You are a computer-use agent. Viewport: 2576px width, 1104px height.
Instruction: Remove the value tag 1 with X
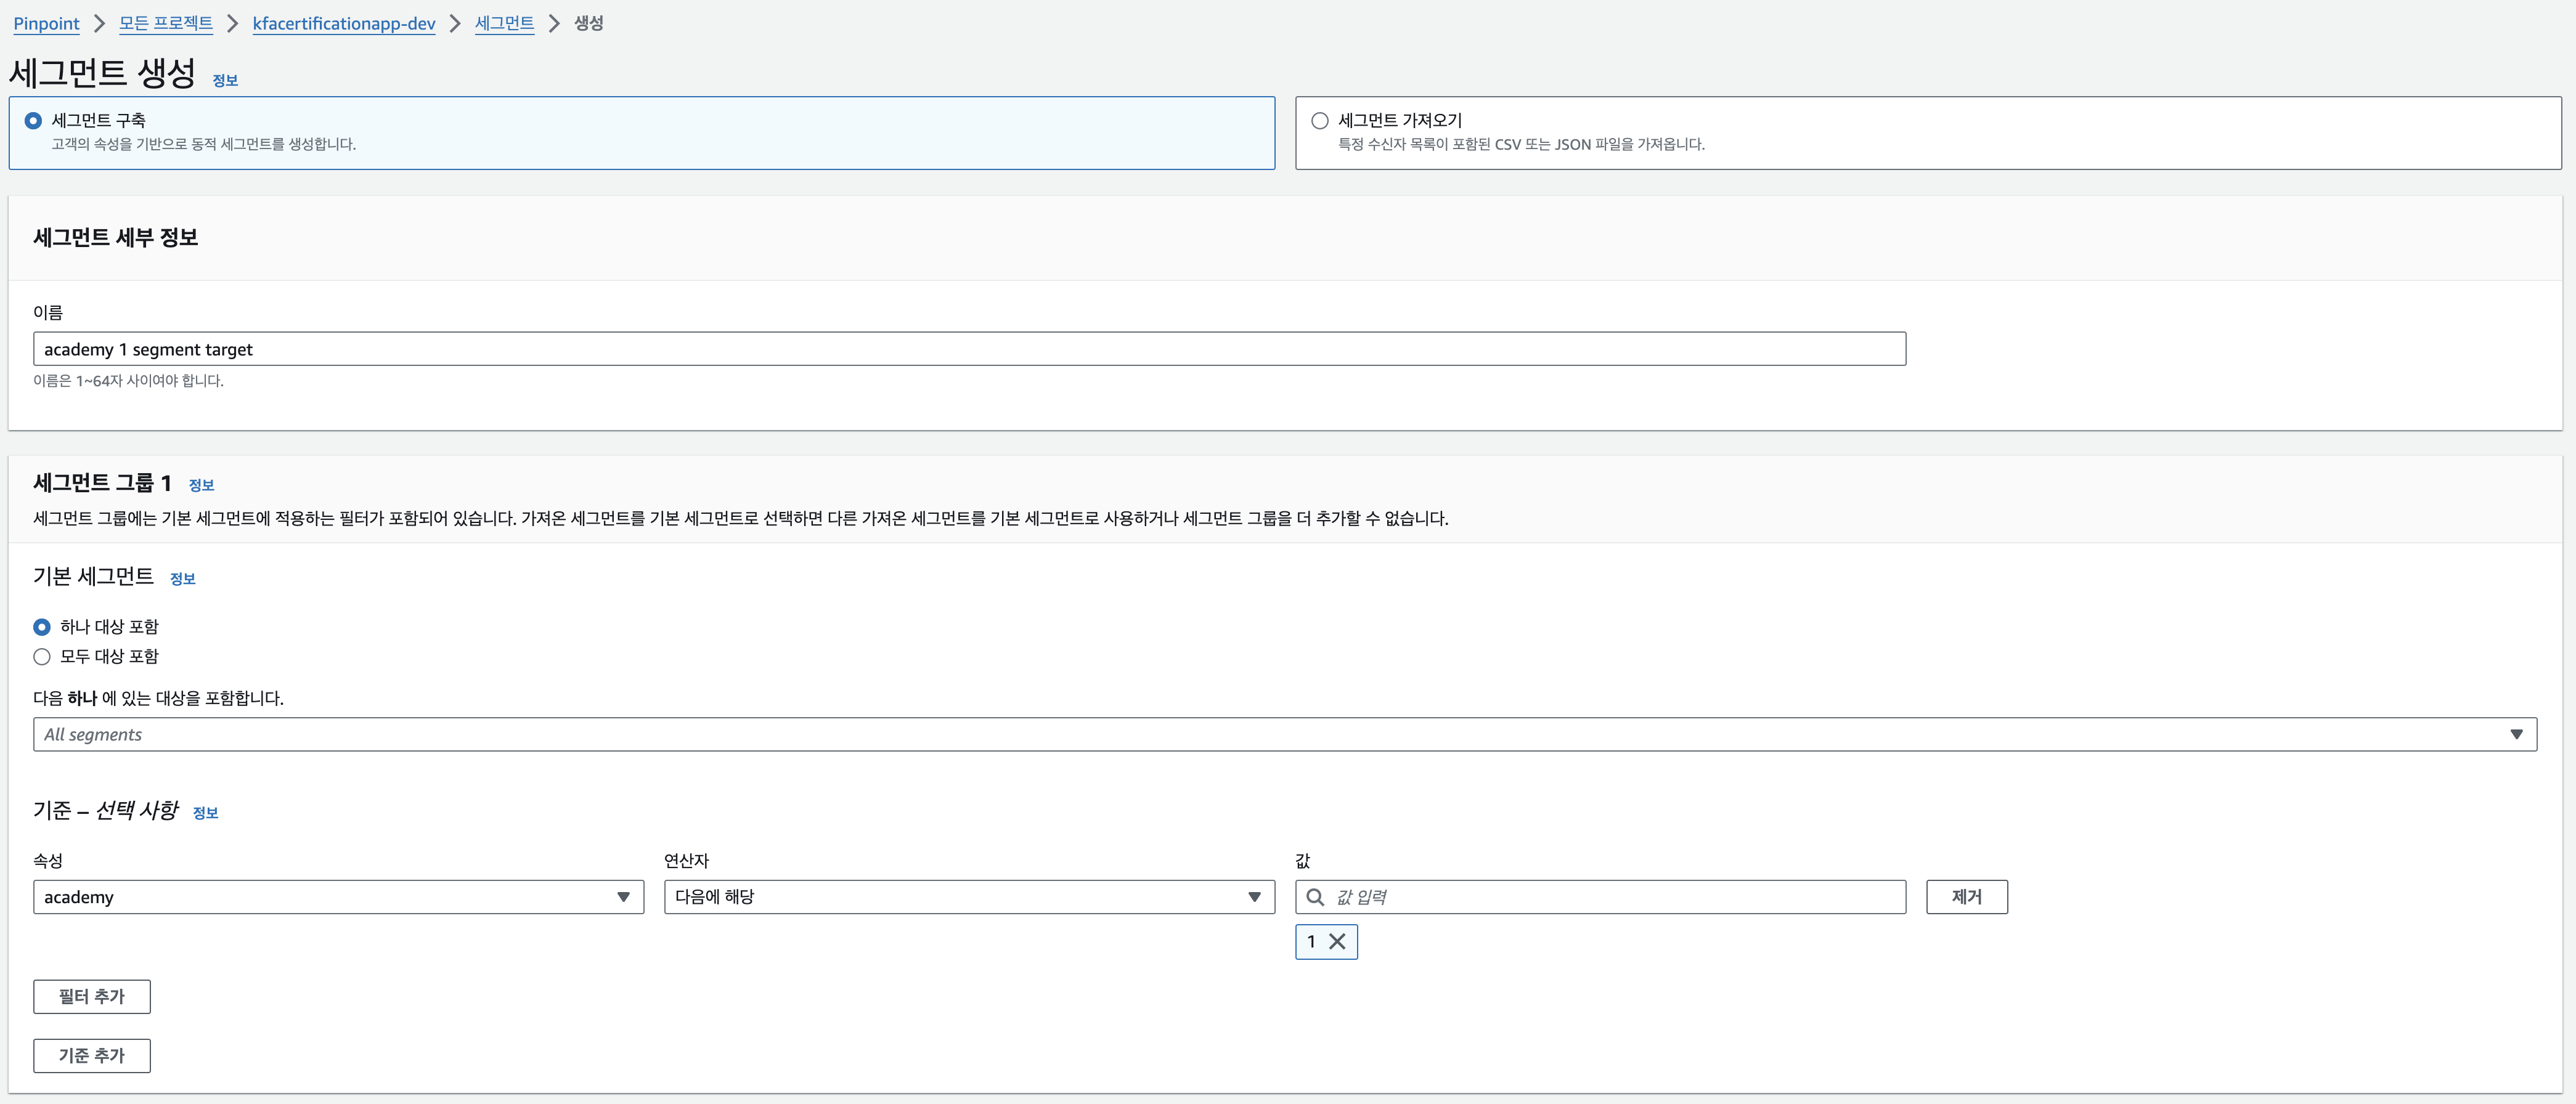(1337, 941)
